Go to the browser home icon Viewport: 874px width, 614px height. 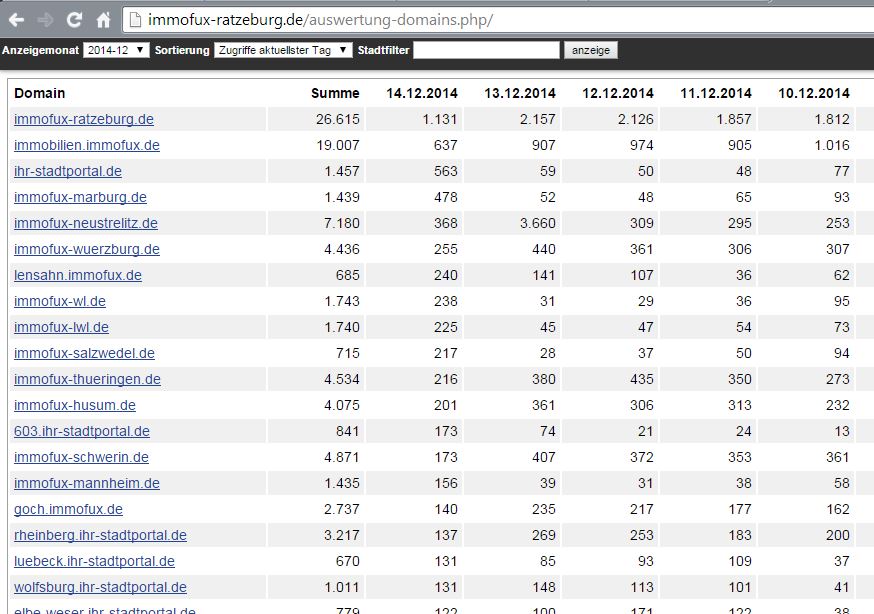tap(103, 19)
